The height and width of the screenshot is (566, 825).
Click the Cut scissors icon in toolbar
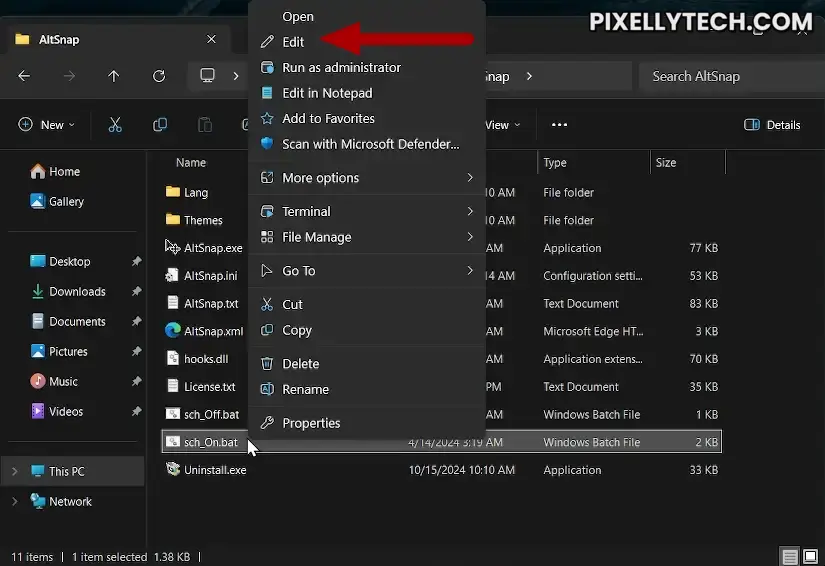[115, 125]
